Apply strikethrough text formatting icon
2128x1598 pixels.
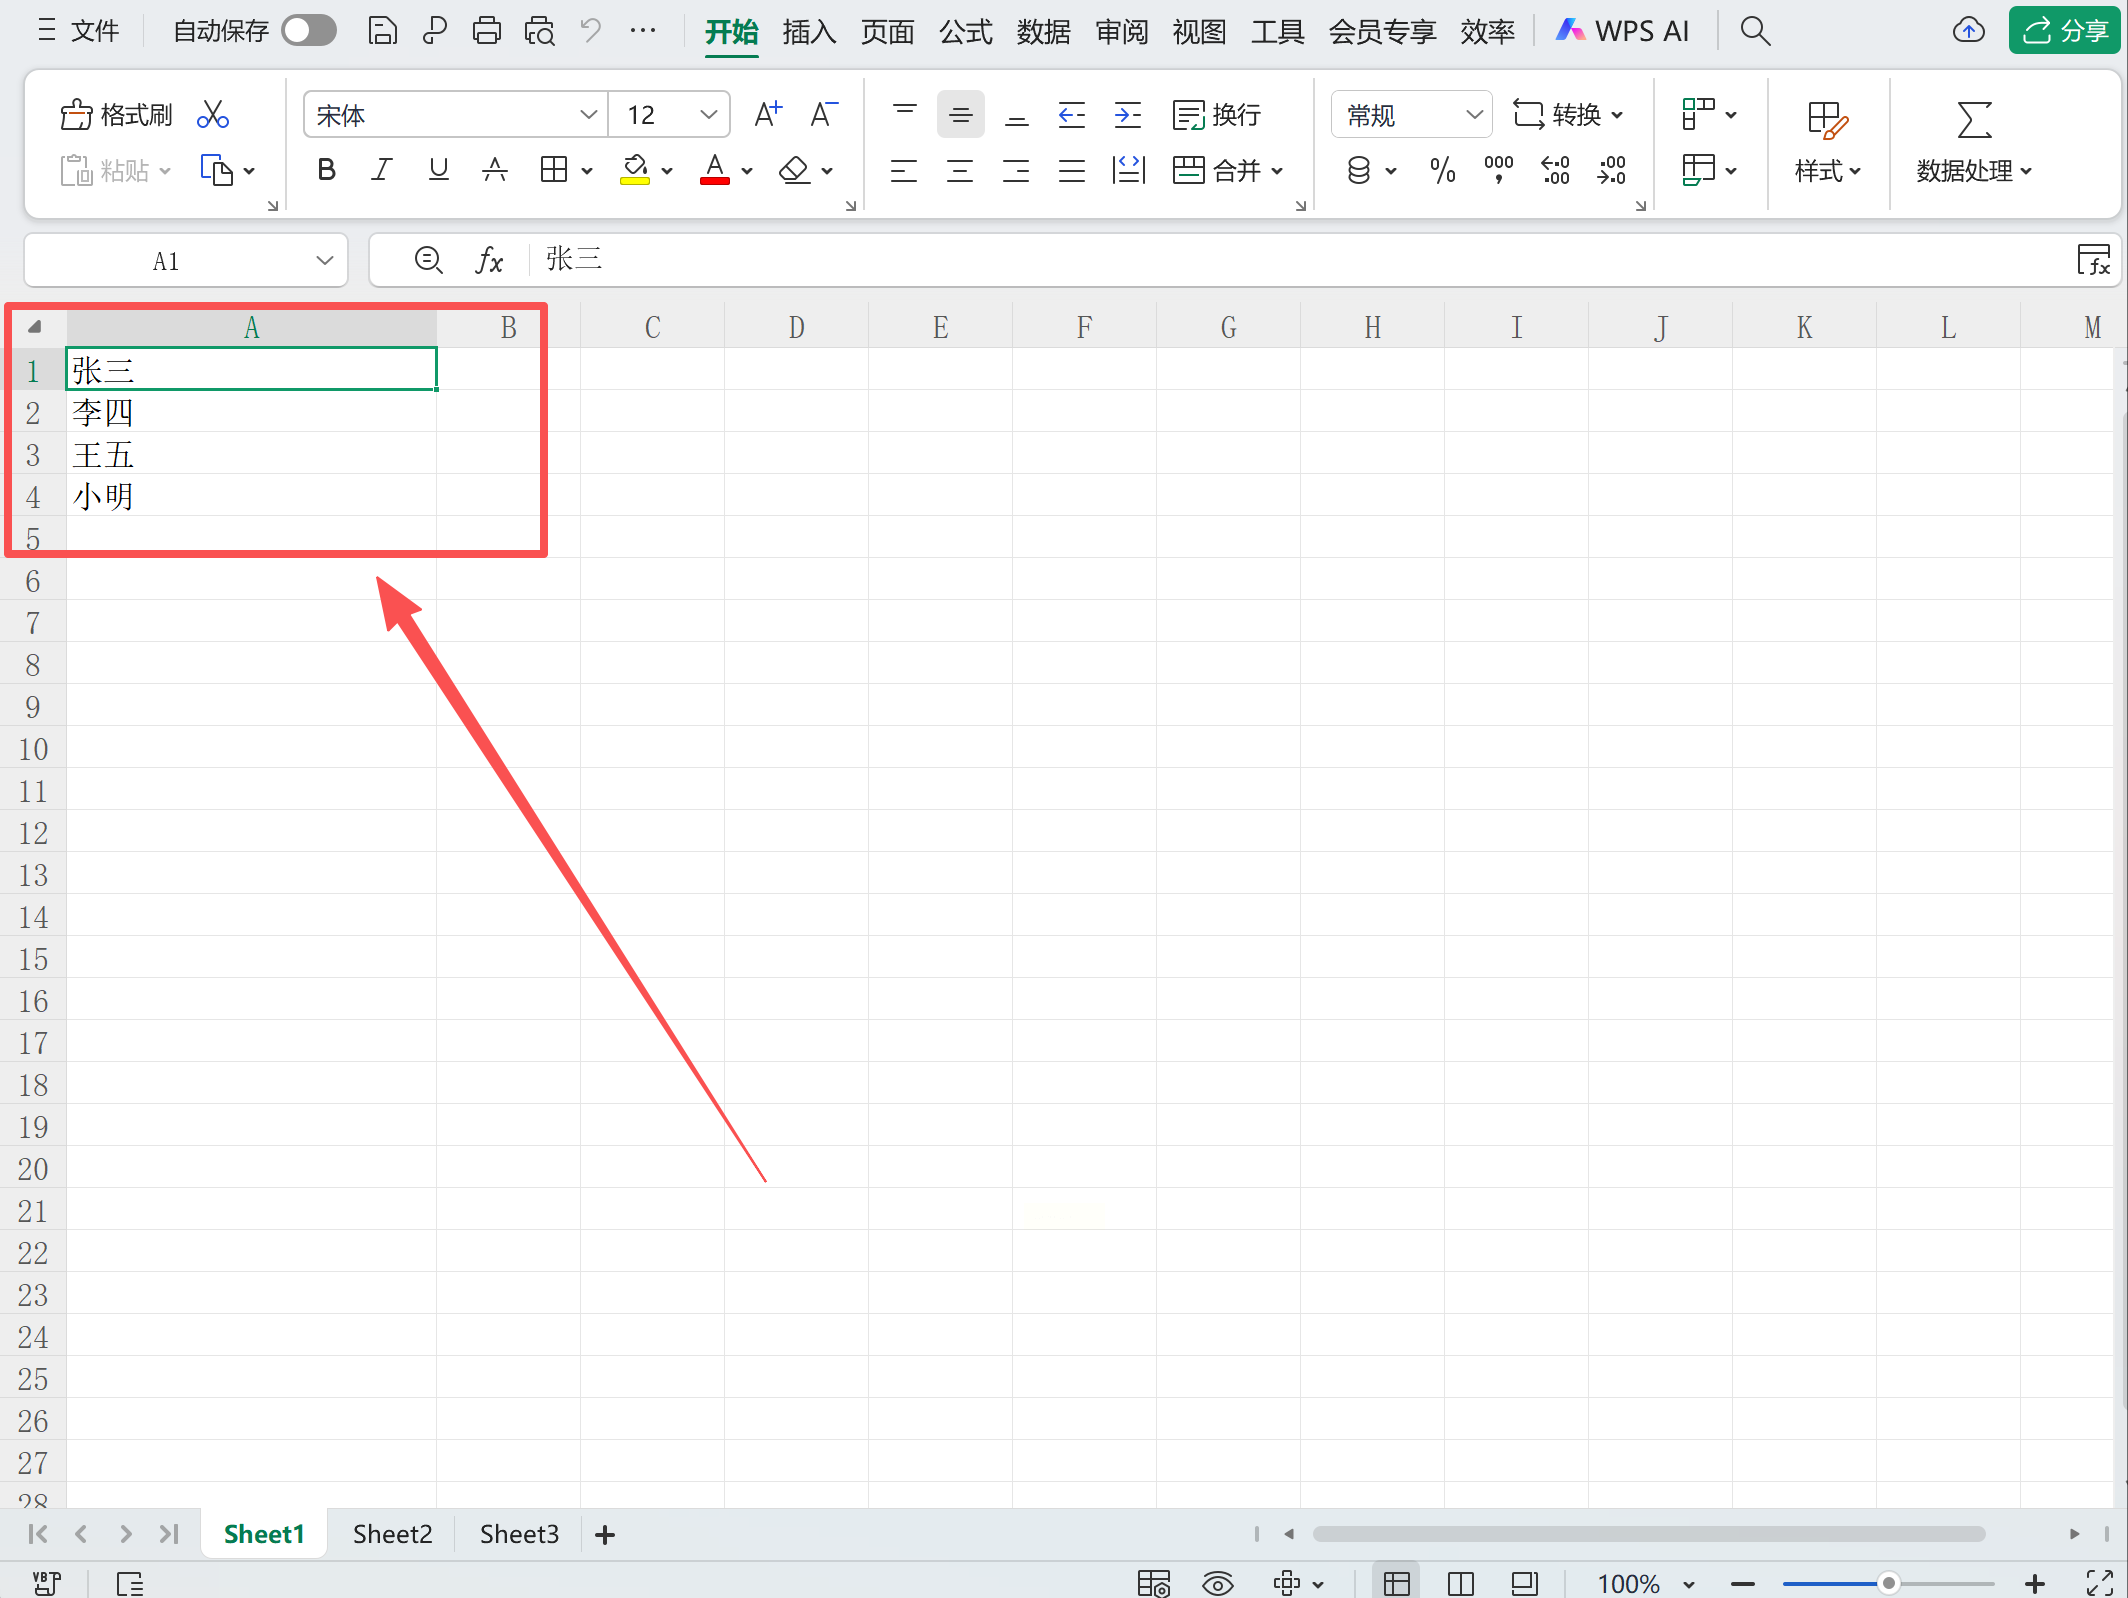[495, 170]
